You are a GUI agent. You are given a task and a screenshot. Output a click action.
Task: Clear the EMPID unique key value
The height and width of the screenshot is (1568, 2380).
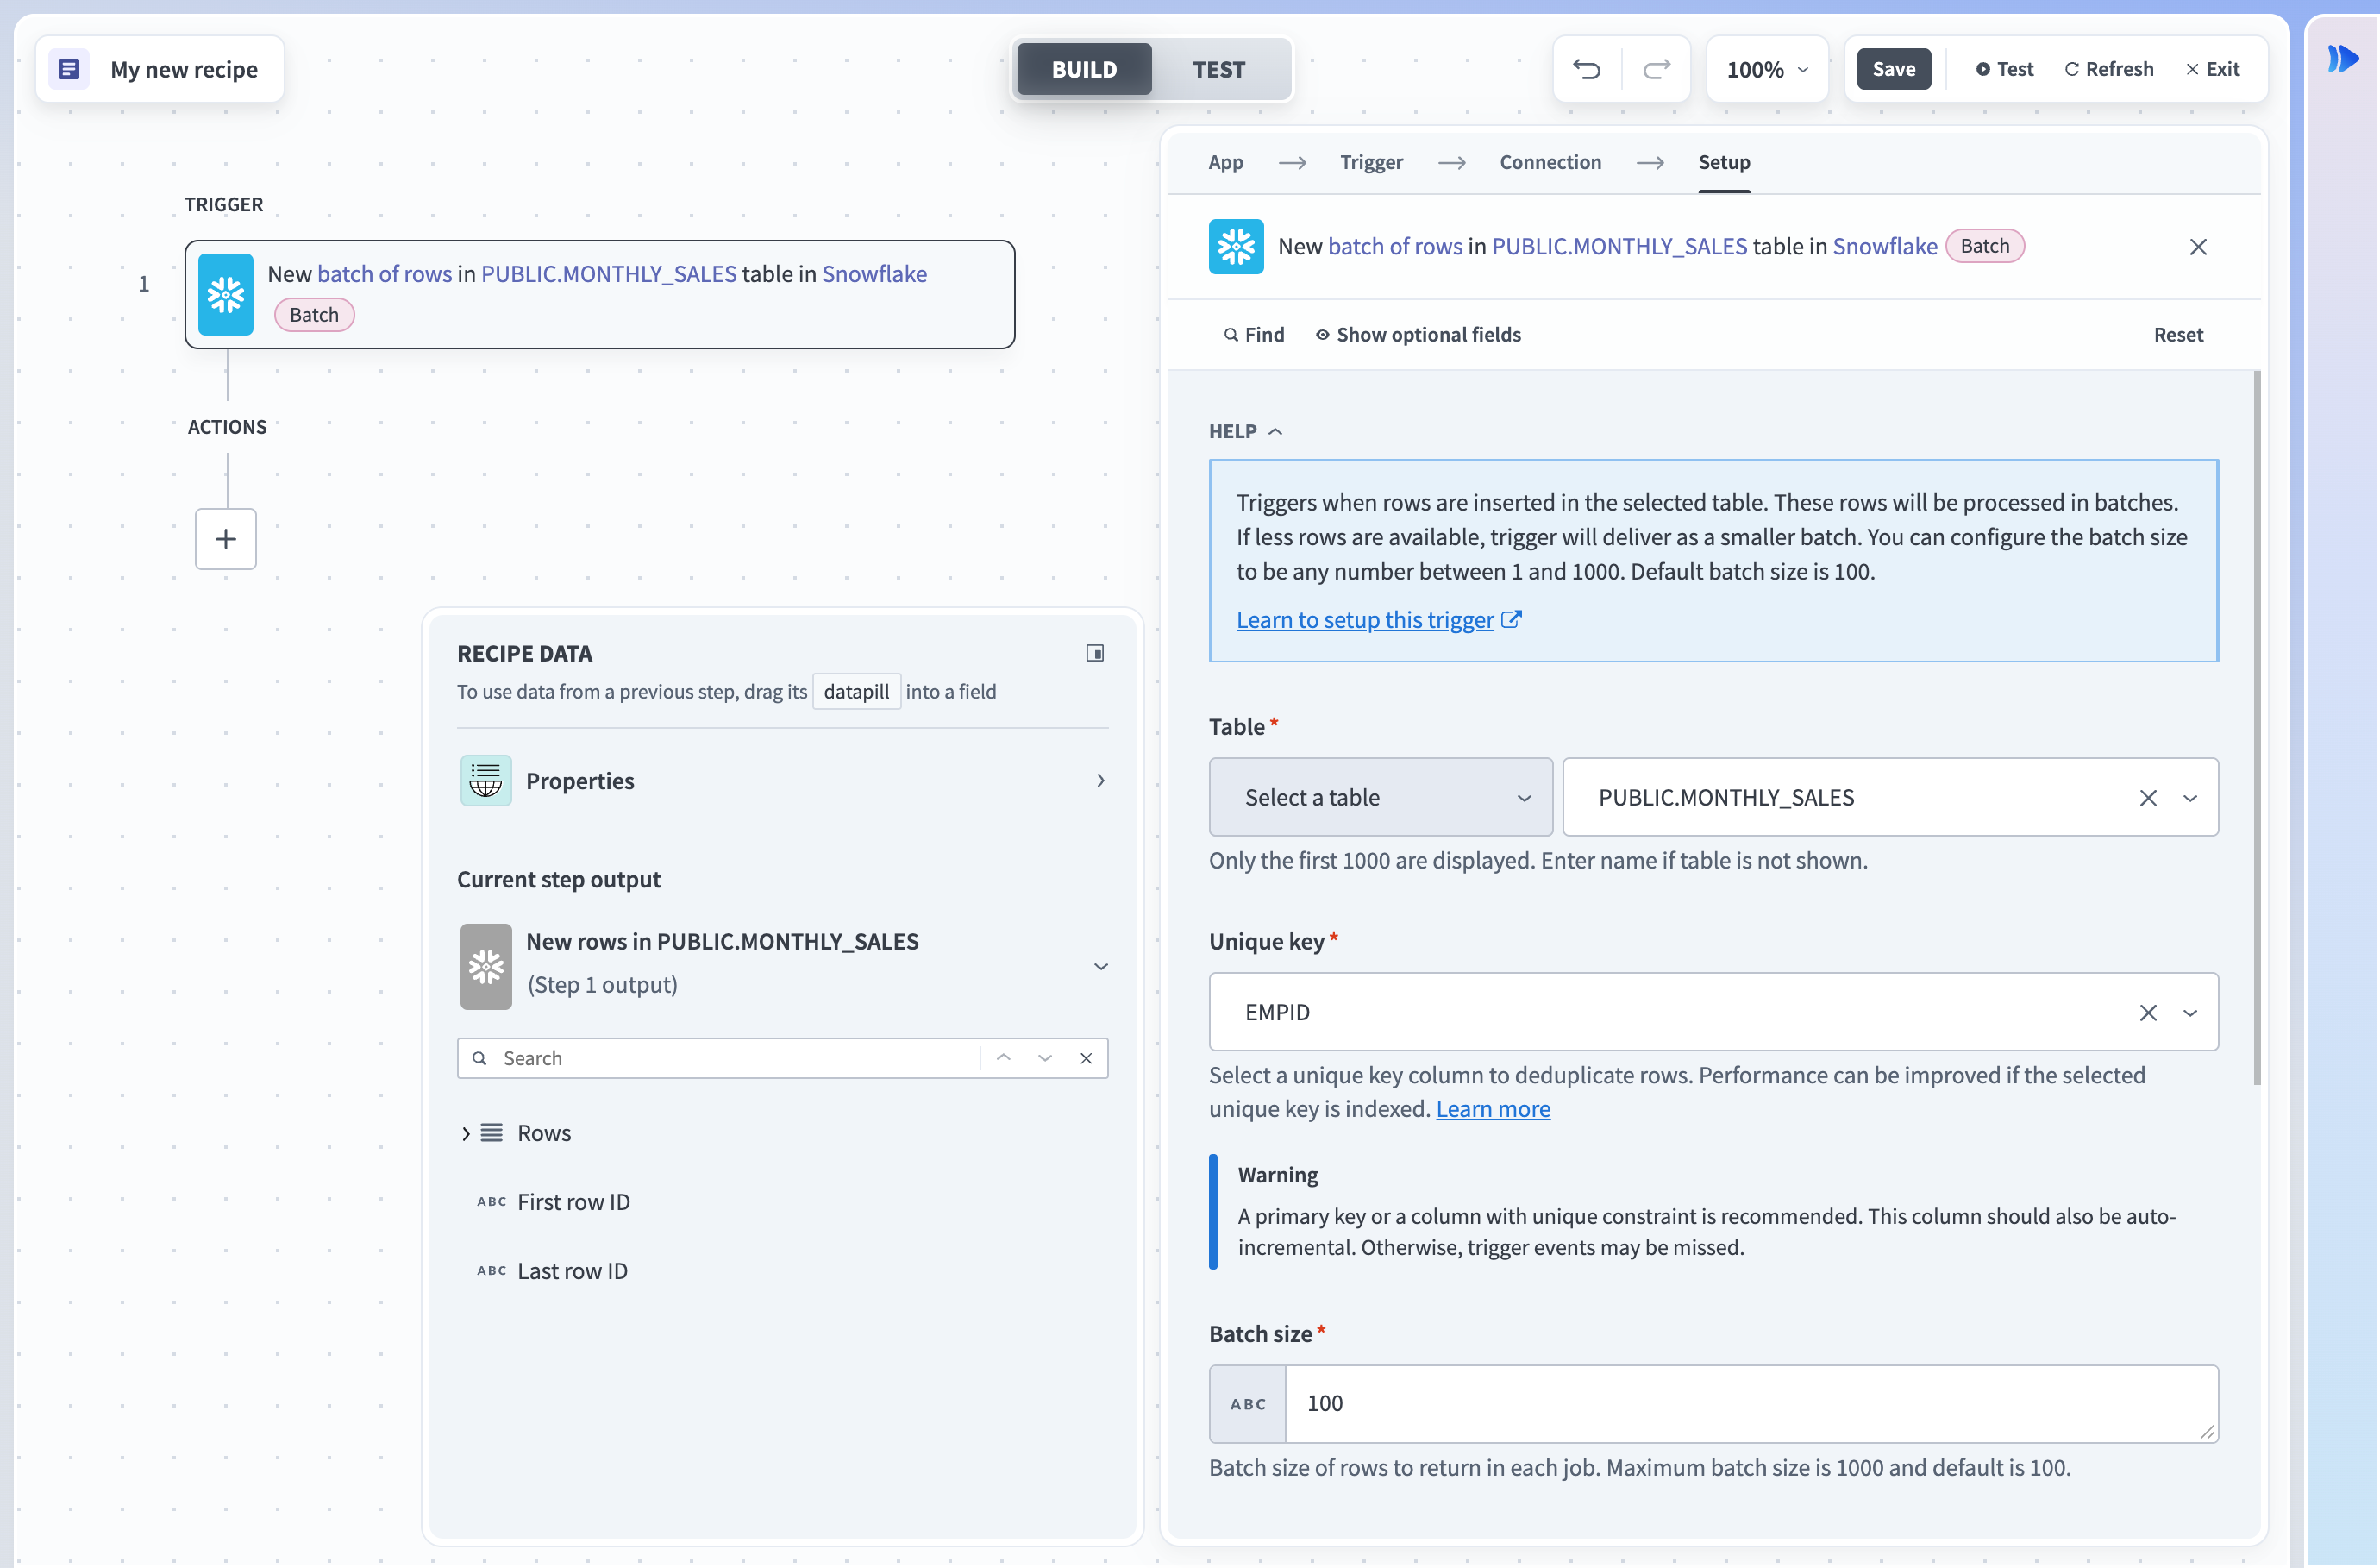coord(2147,1013)
